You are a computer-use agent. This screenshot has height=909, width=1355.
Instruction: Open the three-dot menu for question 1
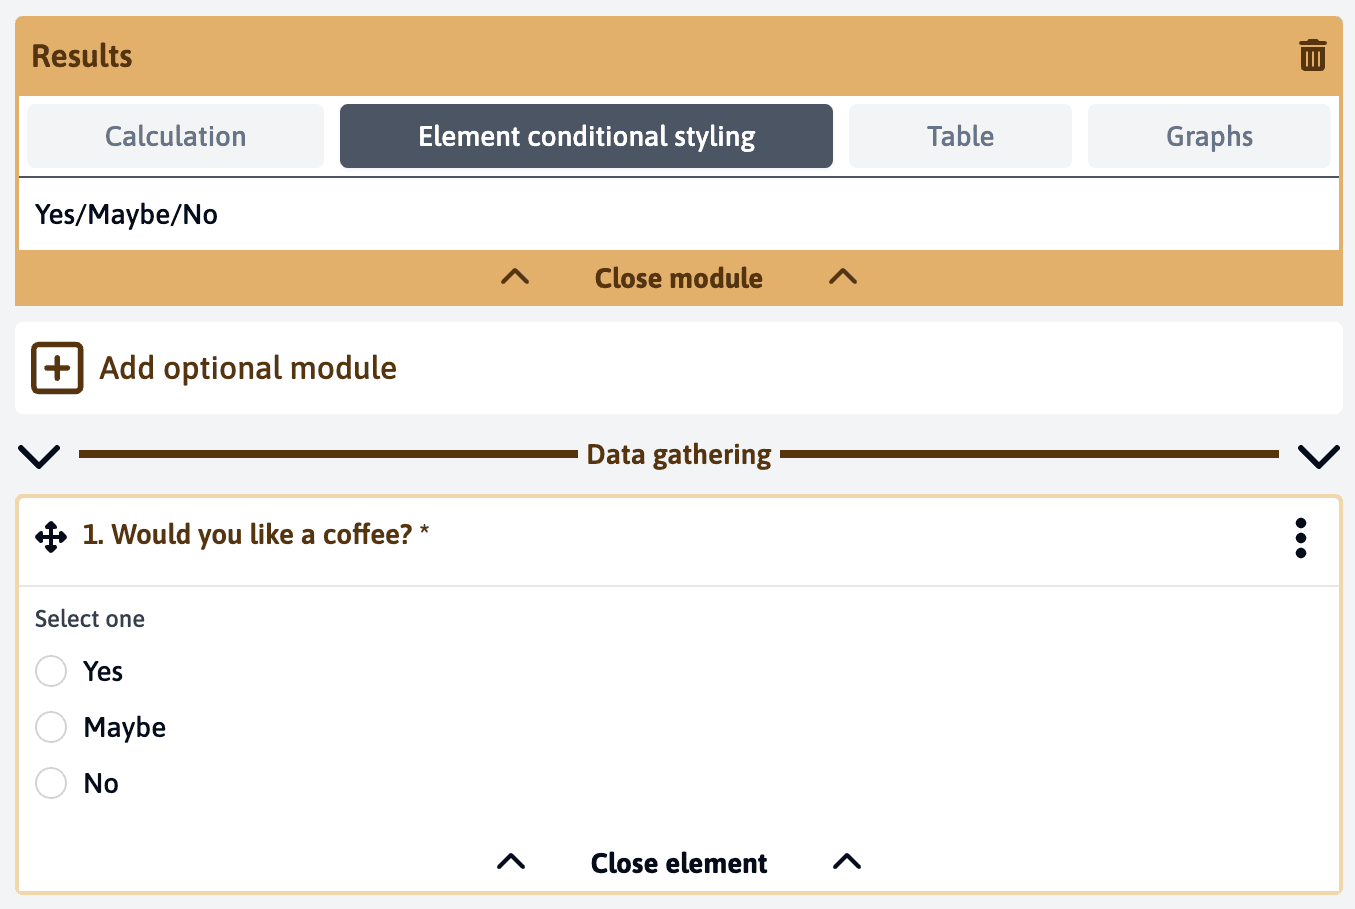(x=1301, y=538)
